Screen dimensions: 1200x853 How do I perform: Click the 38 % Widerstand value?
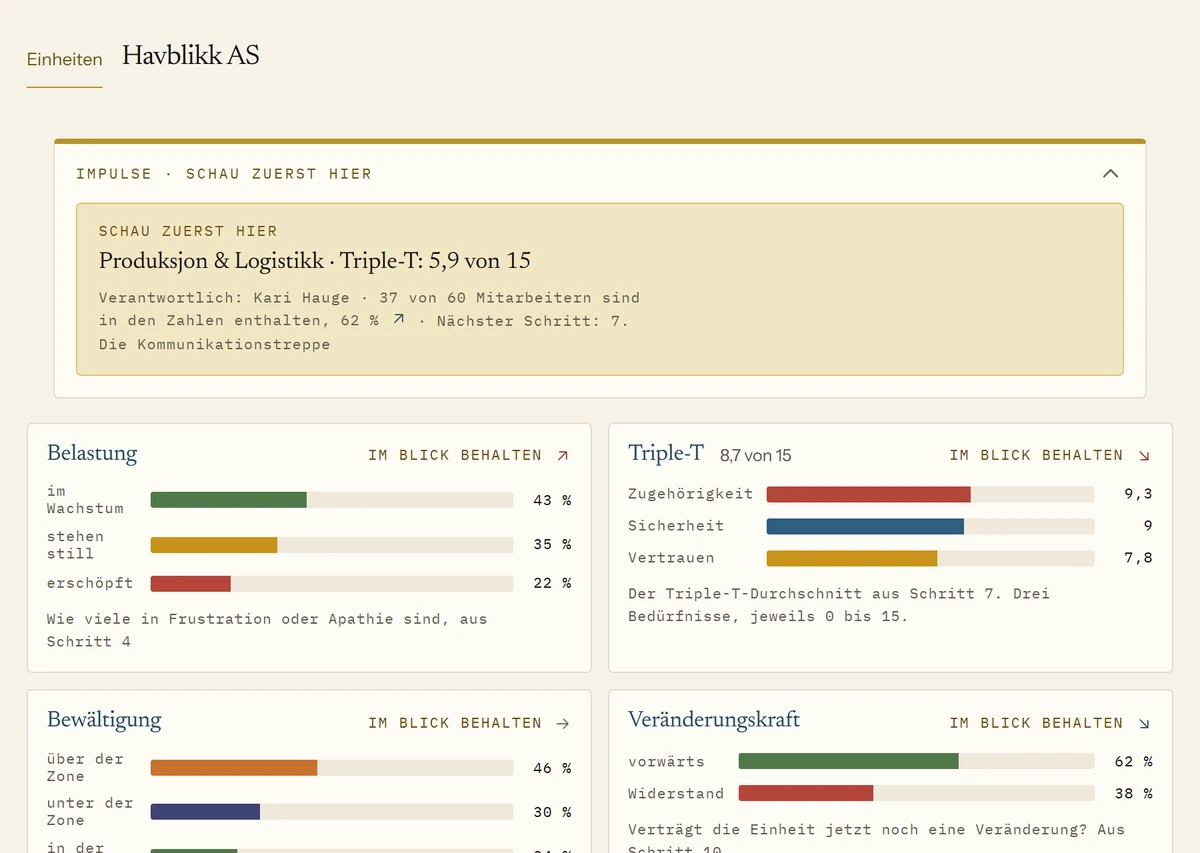[1134, 794]
